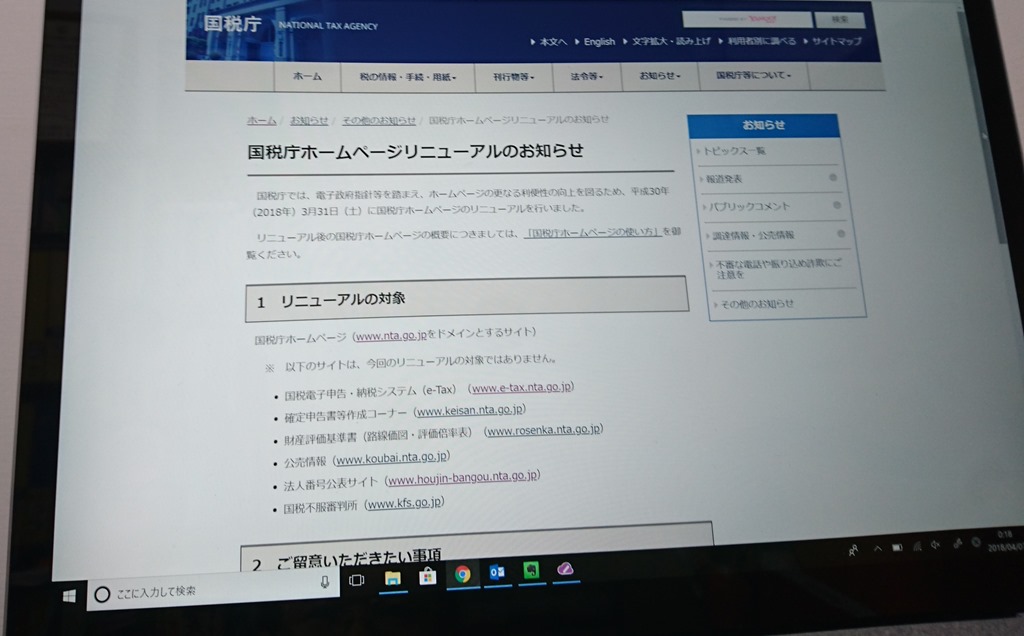1024x636 pixels.
Task: Click ホーム in the breadcrumb
Action: pos(261,120)
